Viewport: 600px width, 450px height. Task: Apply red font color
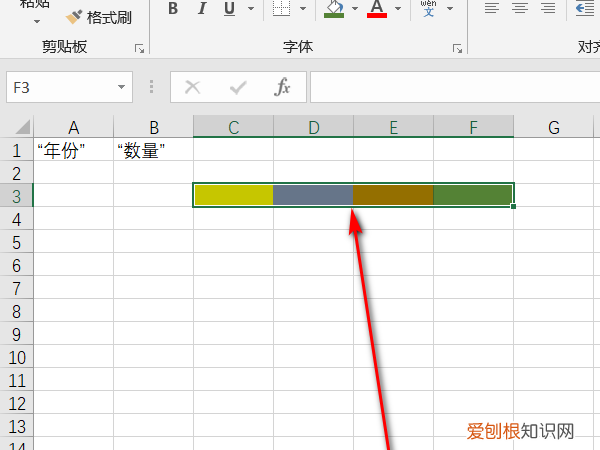point(377,8)
